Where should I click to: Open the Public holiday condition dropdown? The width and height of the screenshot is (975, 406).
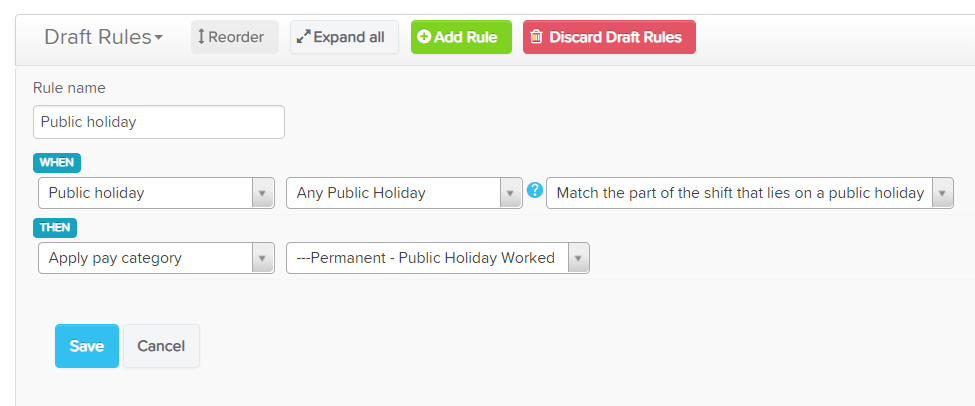pyautogui.click(x=156, y=193)
